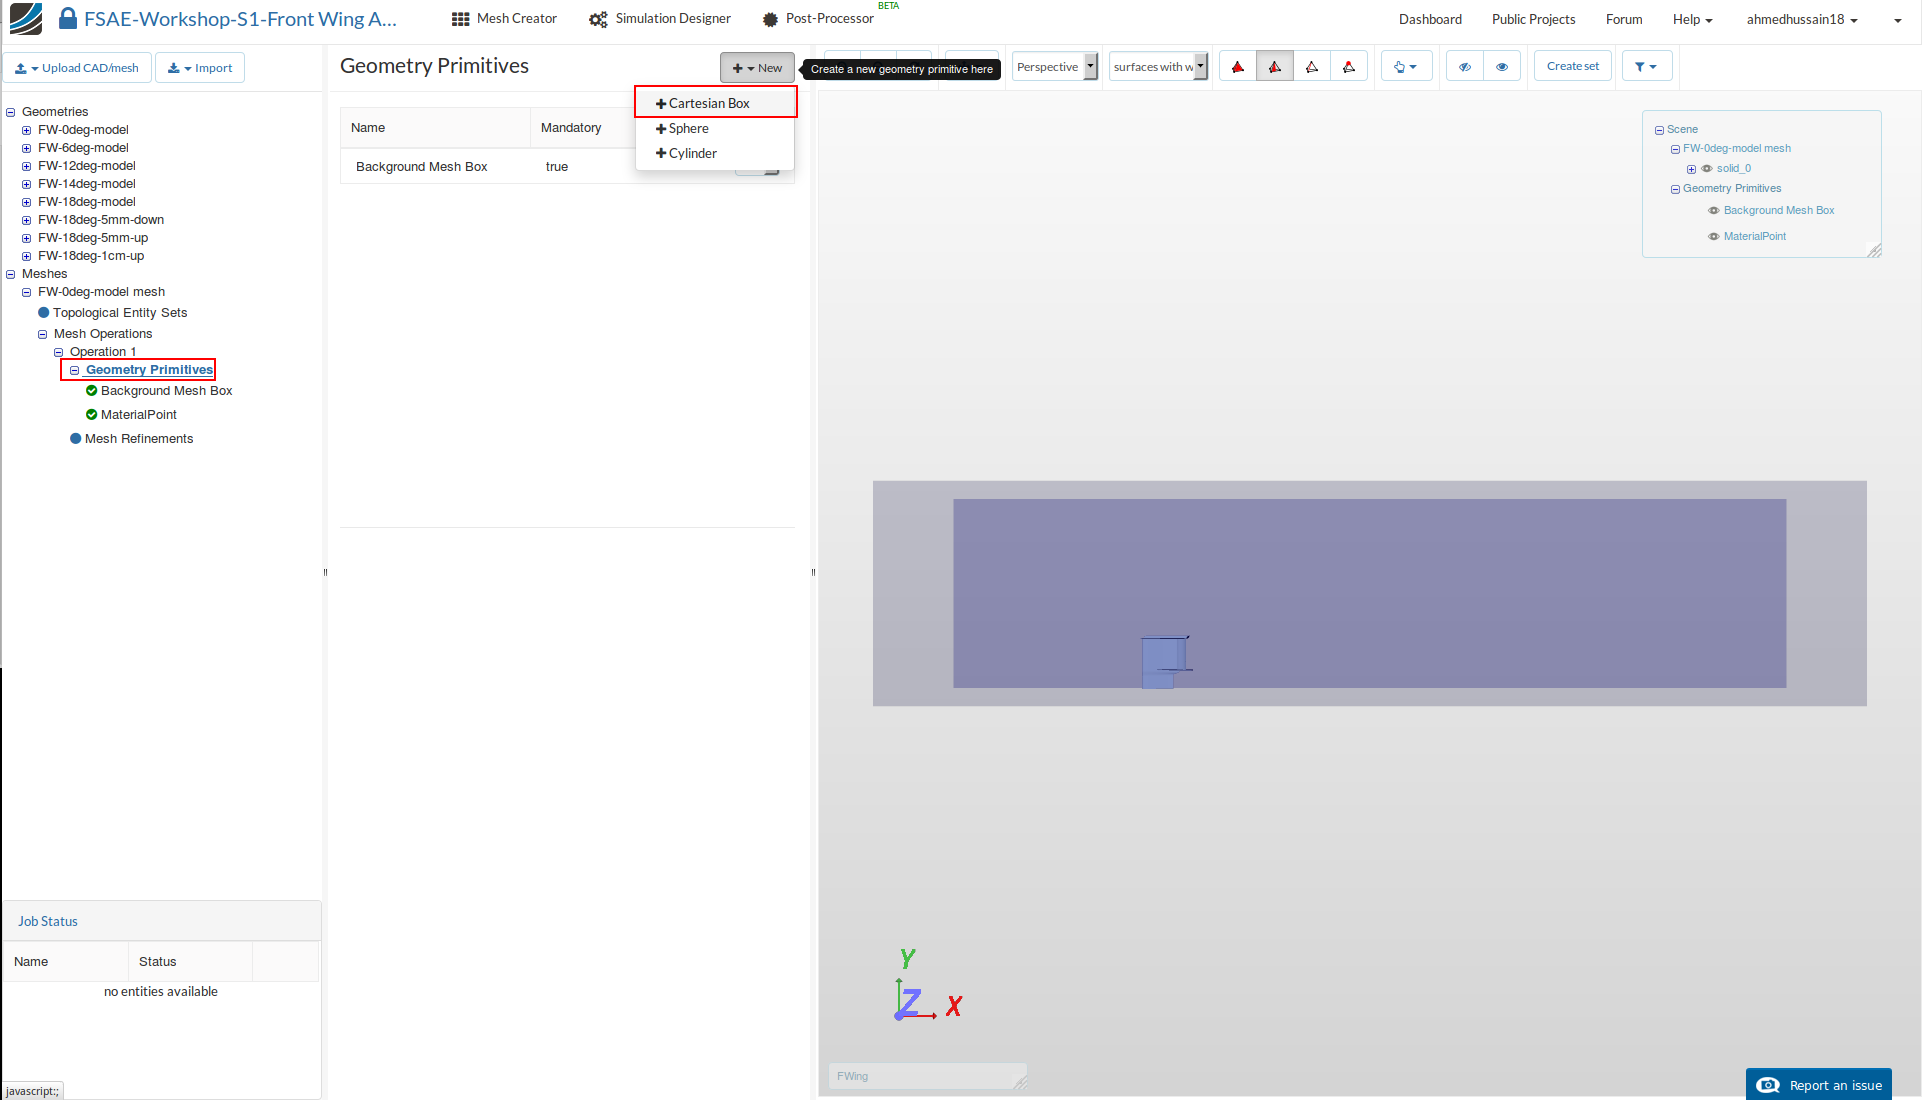Image resolution: width=1922 pixels, height=1100 pixels.
Task: Click the crossed-out eye hide selection icon
Action: click(x=1465, y=67)
